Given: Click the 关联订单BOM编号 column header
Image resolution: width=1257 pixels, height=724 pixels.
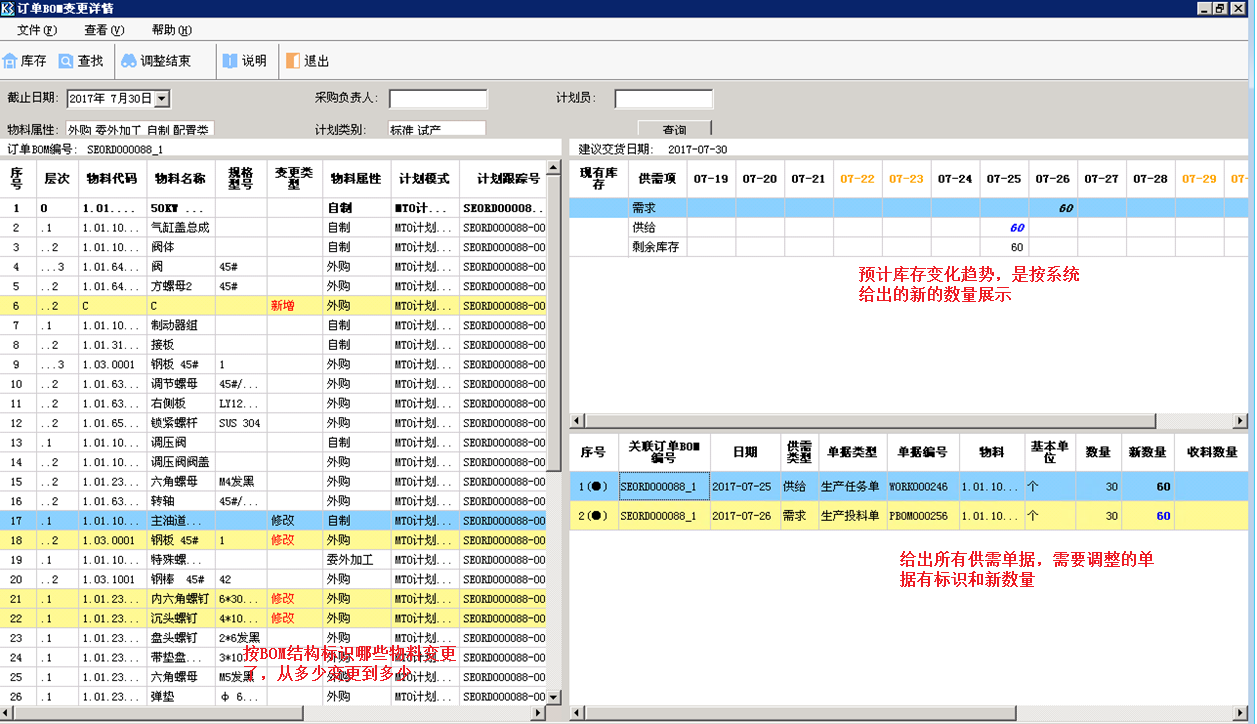Looking at the screenshot, I should 664,452.
